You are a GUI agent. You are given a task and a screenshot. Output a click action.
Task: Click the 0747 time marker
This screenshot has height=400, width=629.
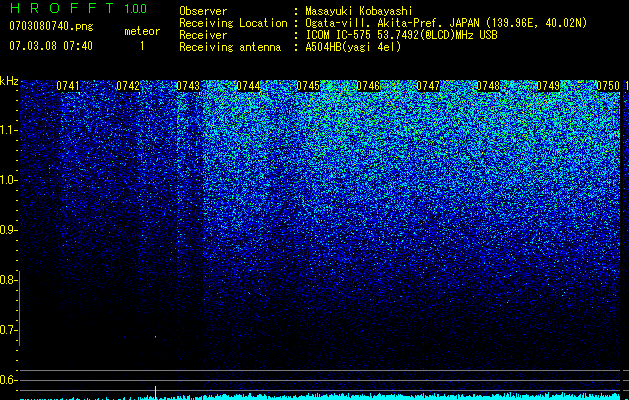pyautogui.click(x=428, y=86)
